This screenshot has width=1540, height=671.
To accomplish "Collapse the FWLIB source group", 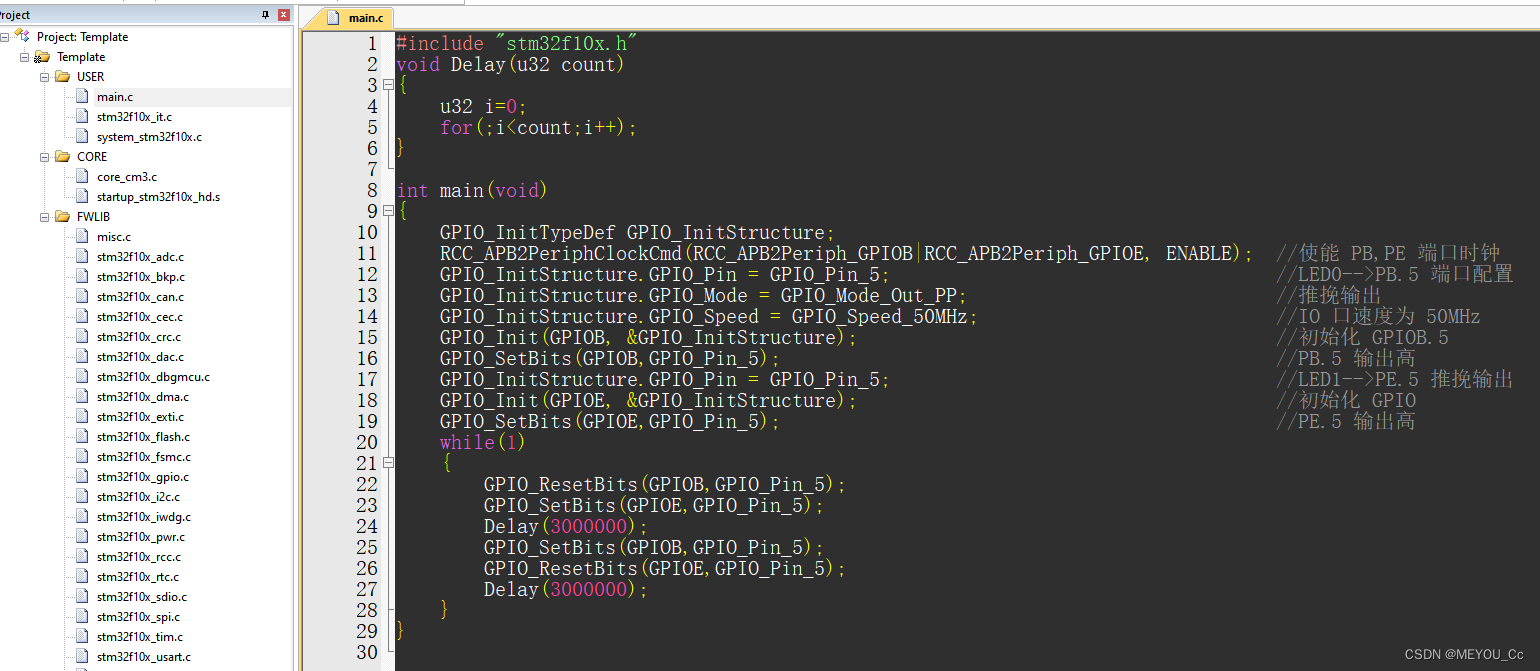I will [x=45, y=217].
